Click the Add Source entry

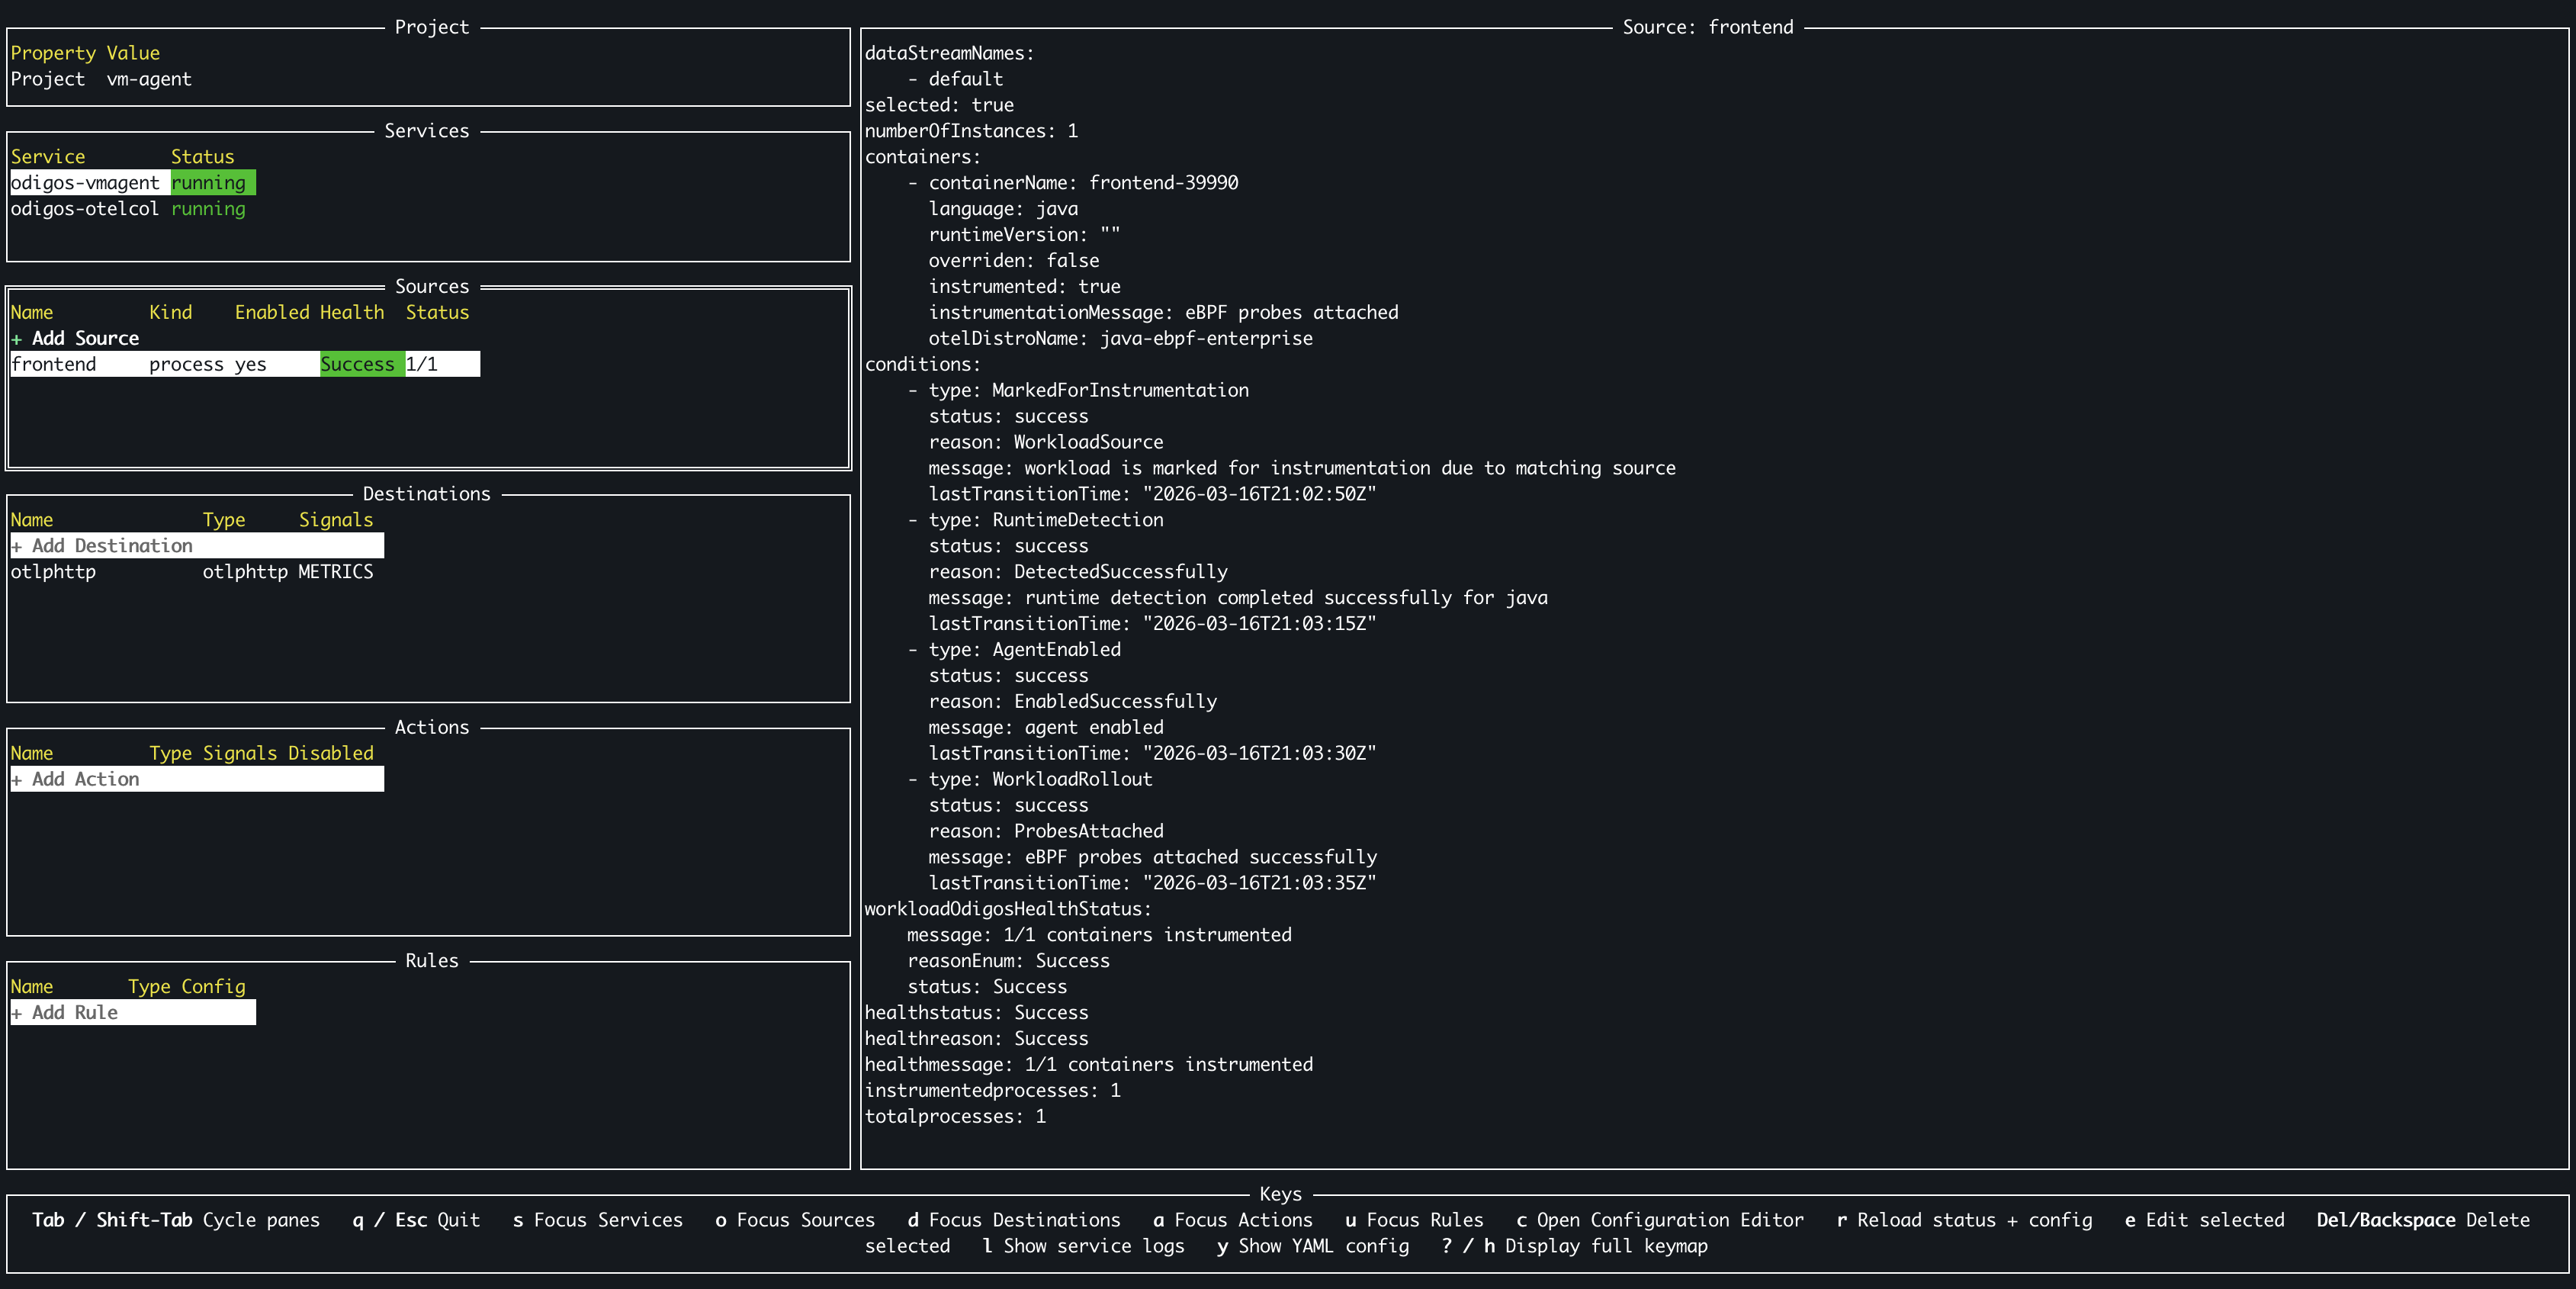point(76,338)
